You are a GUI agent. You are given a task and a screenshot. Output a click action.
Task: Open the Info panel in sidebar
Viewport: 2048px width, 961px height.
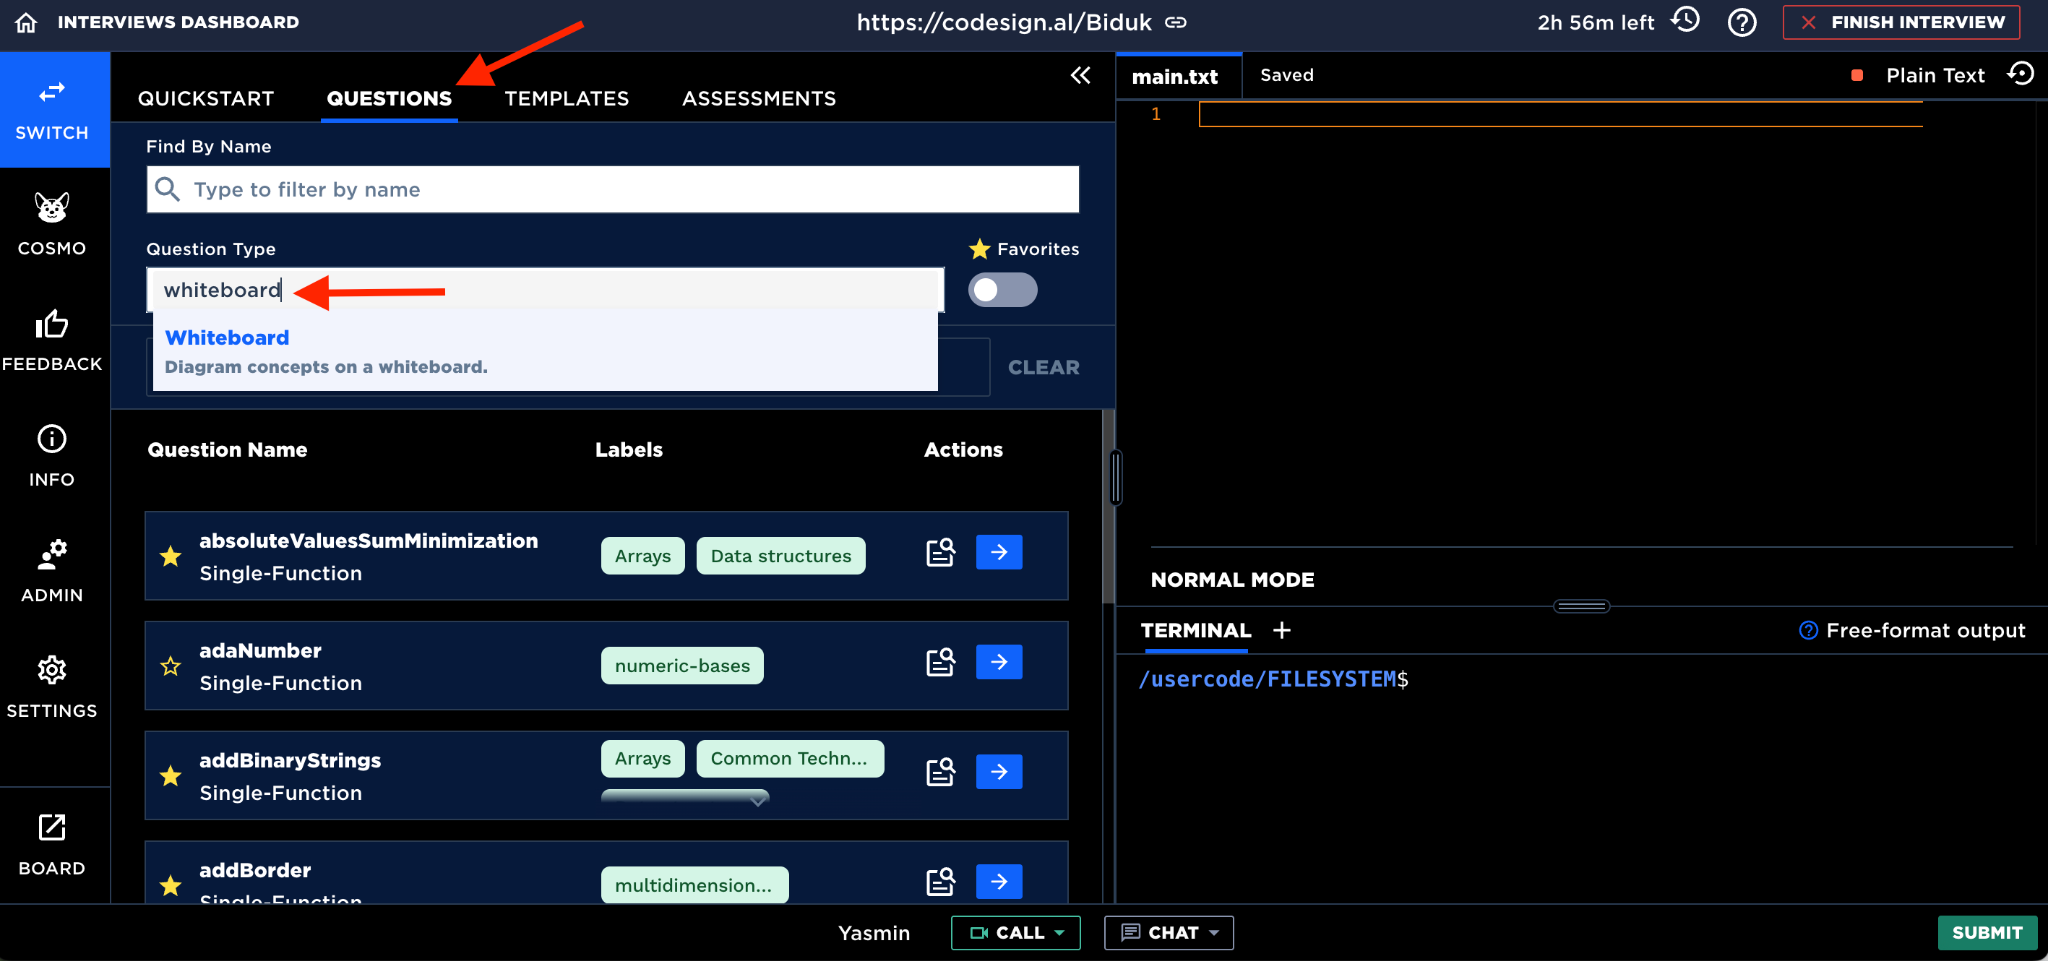point(52,456)
